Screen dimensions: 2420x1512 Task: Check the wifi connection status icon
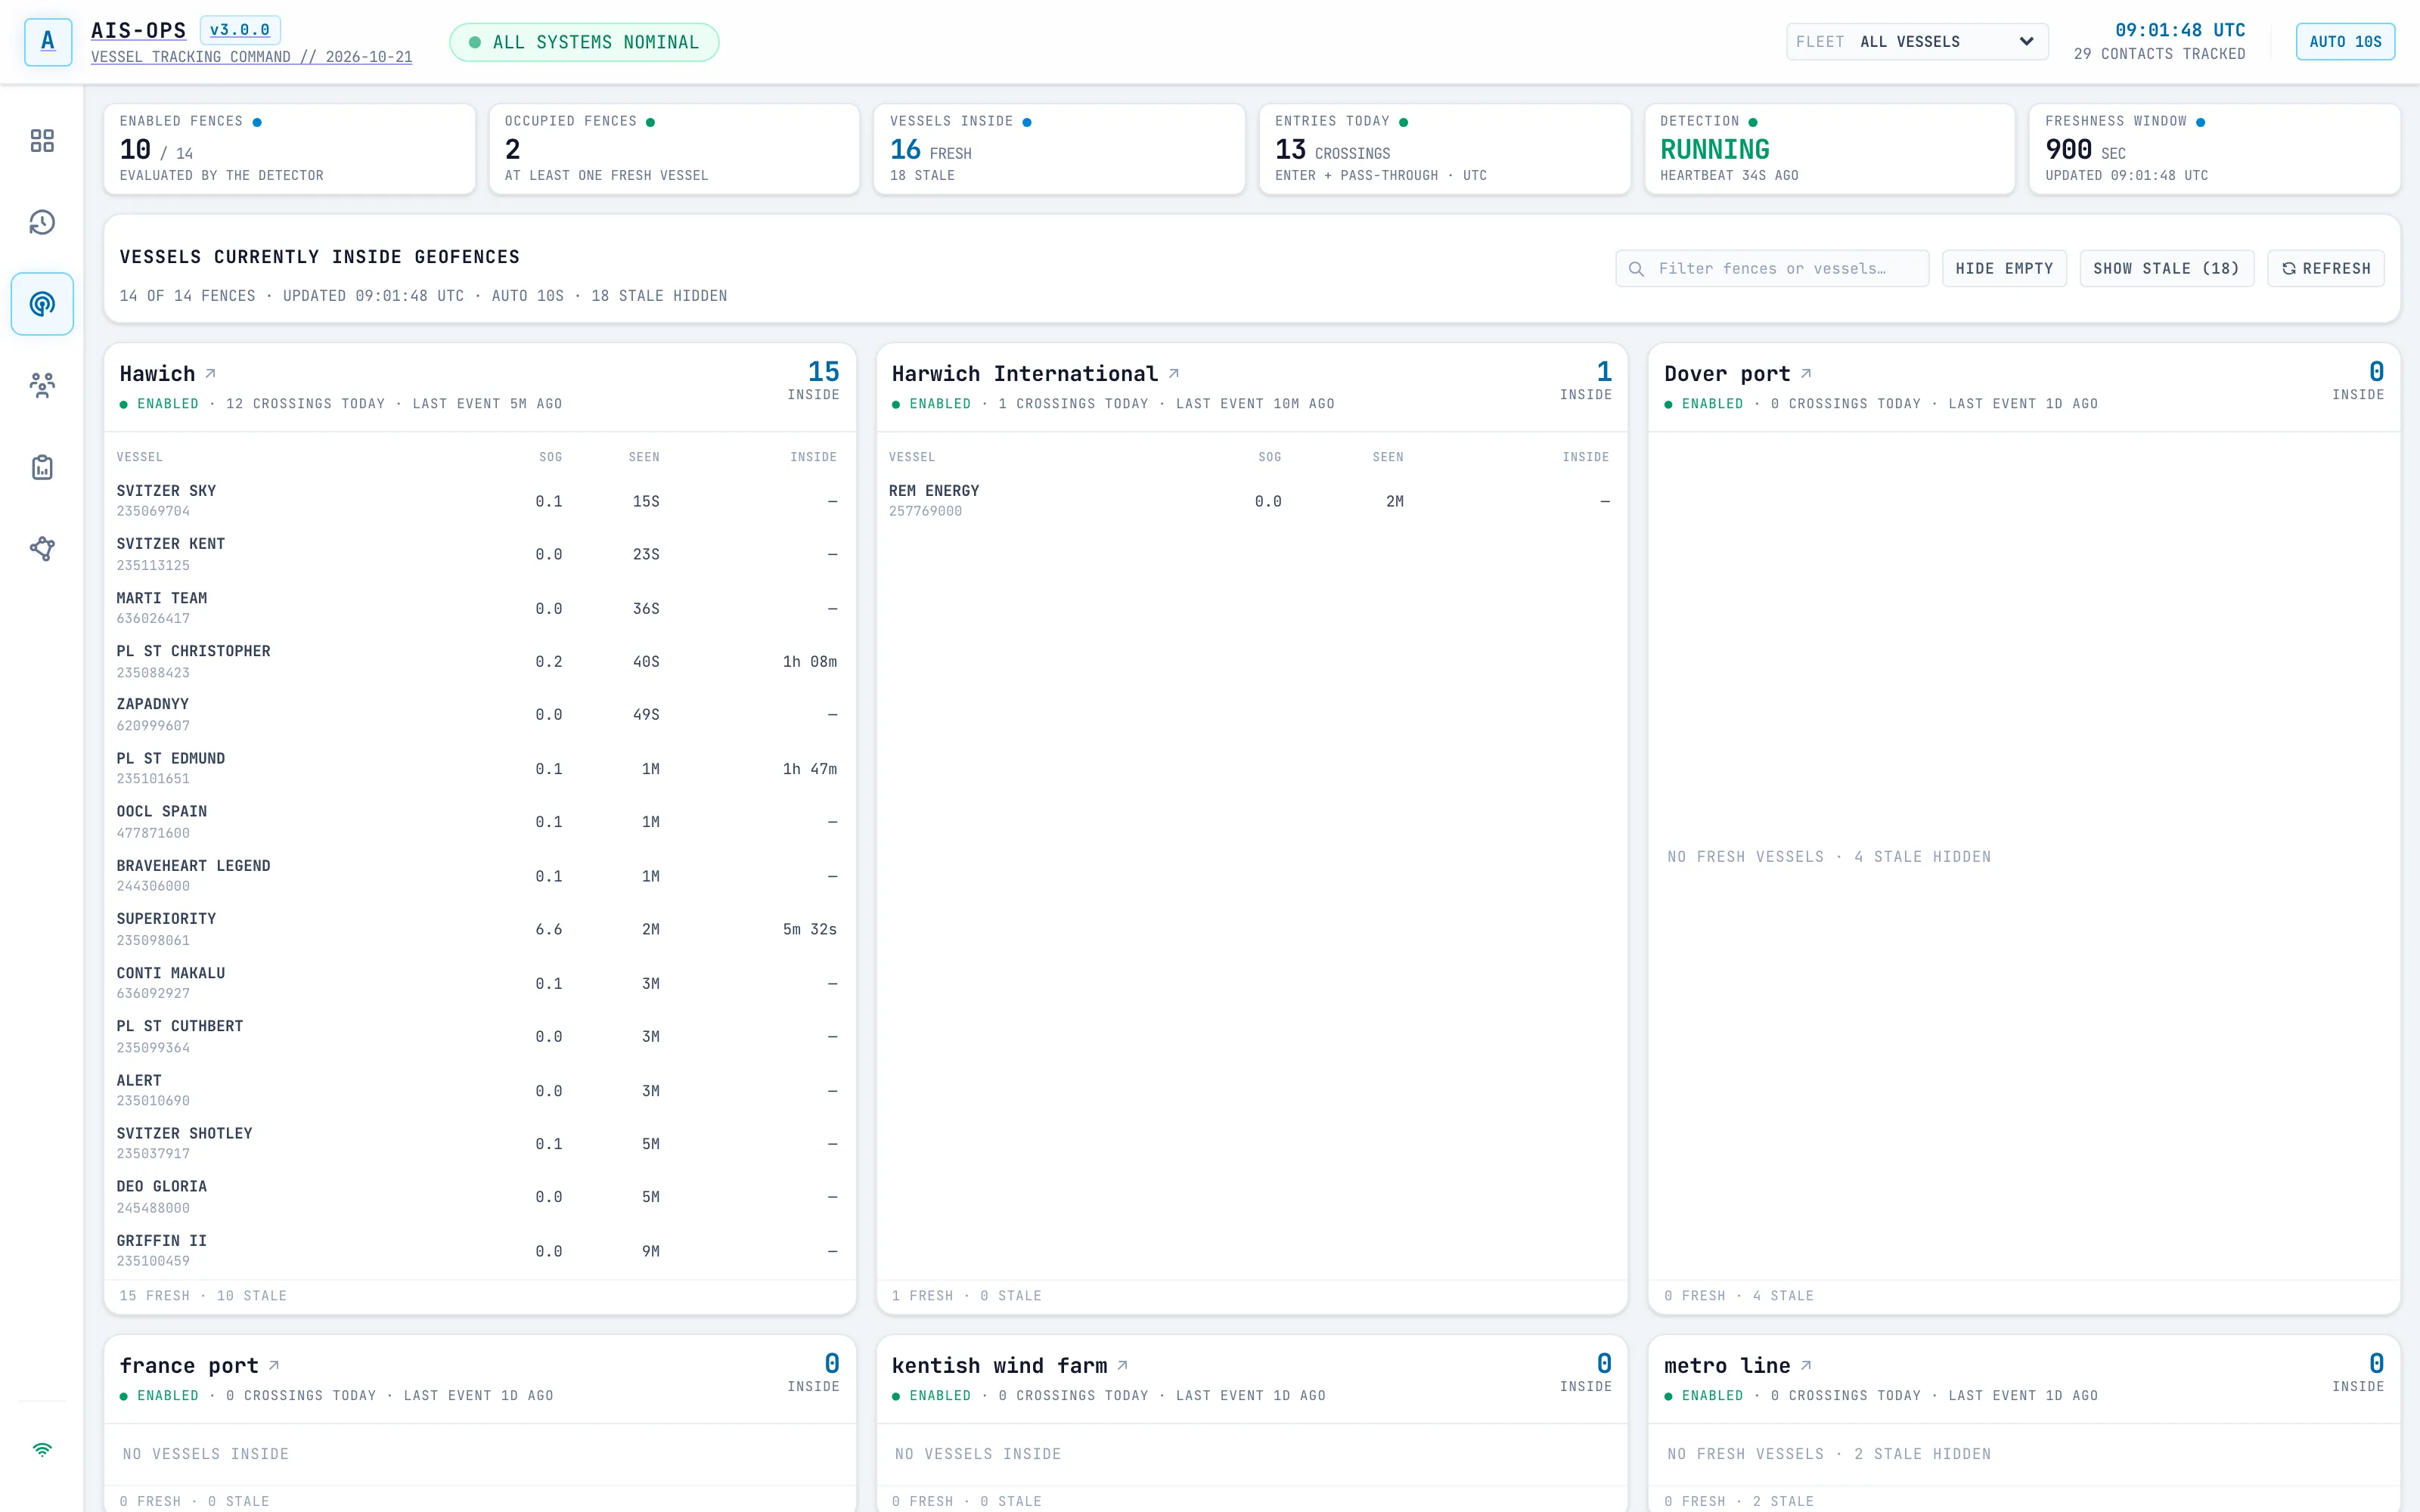[42, 1449]
